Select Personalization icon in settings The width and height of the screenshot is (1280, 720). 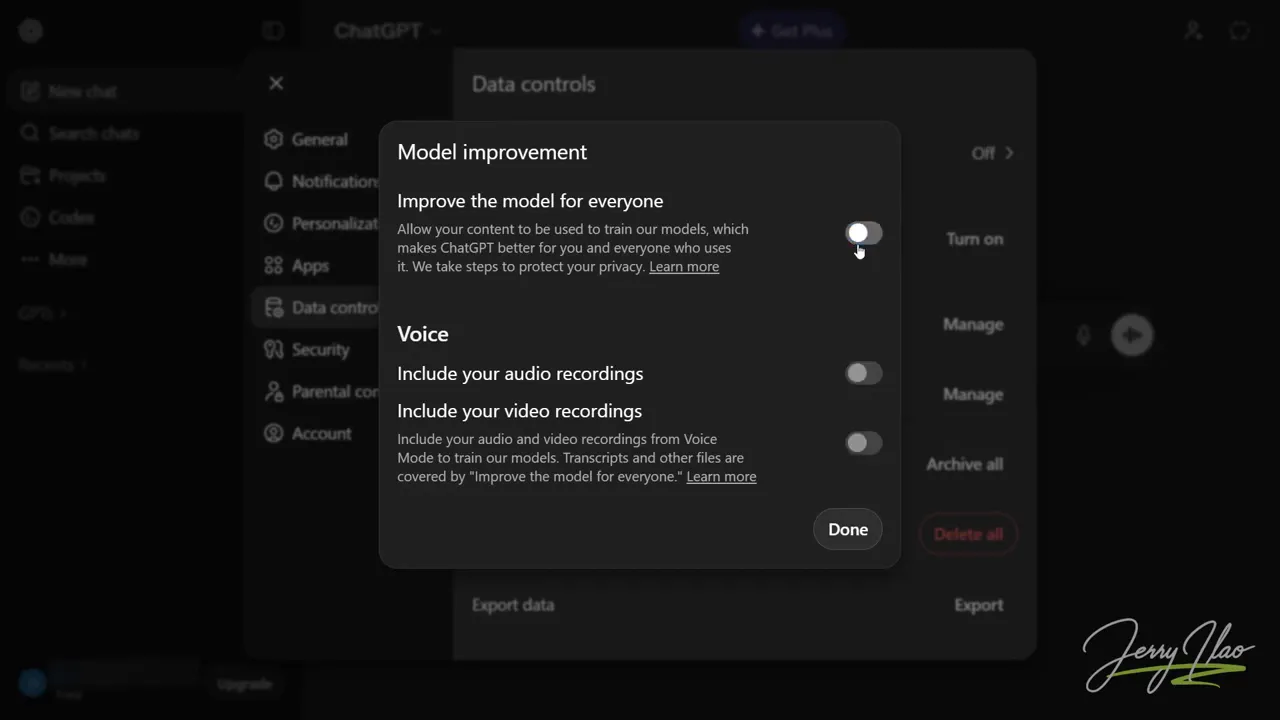[x=273, y=223]
